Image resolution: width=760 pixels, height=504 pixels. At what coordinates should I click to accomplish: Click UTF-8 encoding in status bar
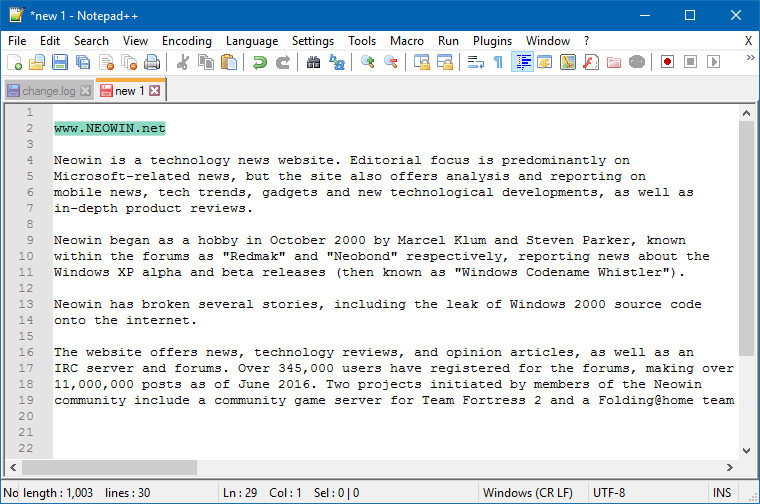609,493
